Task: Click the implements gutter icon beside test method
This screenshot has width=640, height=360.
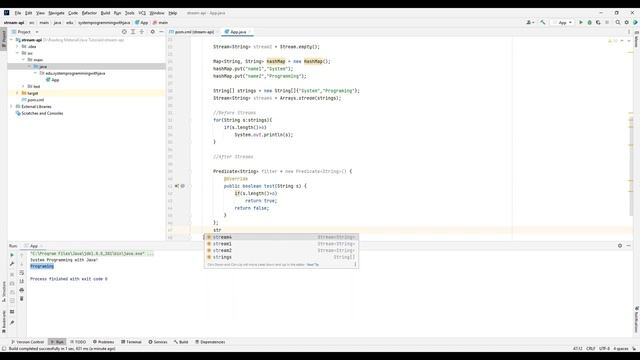Action: 177,186
